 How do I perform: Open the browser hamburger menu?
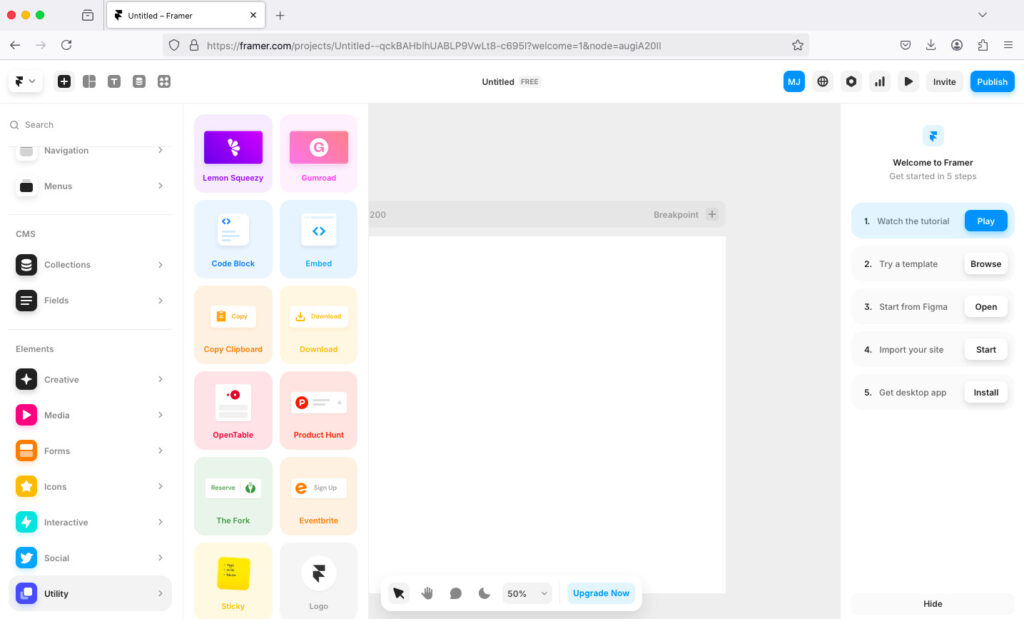click(x=1008, y=45)
